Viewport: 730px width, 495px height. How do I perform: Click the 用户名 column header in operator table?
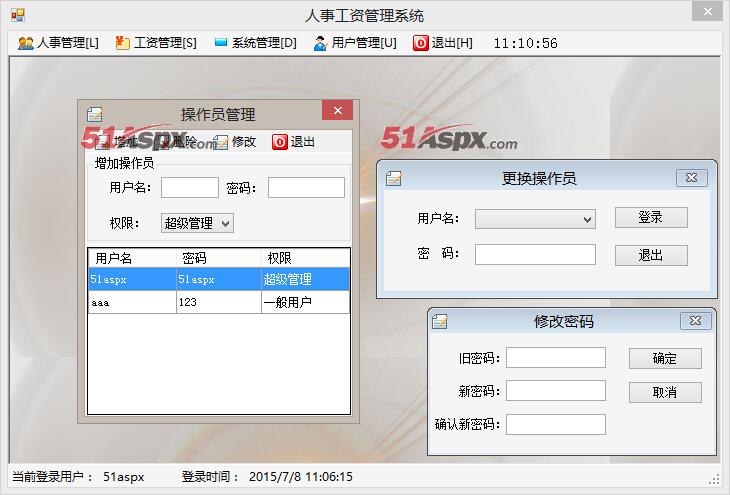pos(132,258)
